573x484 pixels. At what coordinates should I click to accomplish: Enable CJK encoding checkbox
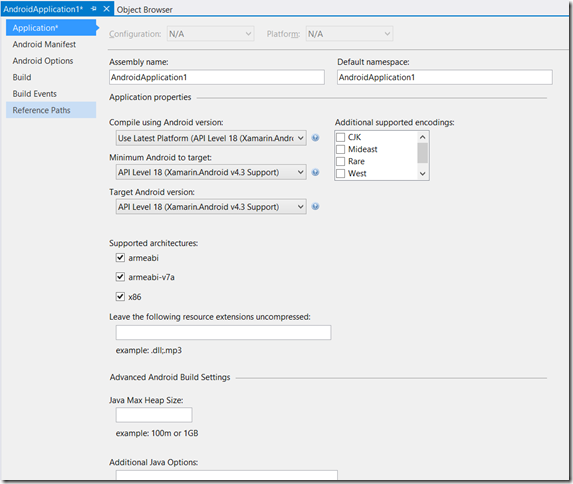point(340,137)
